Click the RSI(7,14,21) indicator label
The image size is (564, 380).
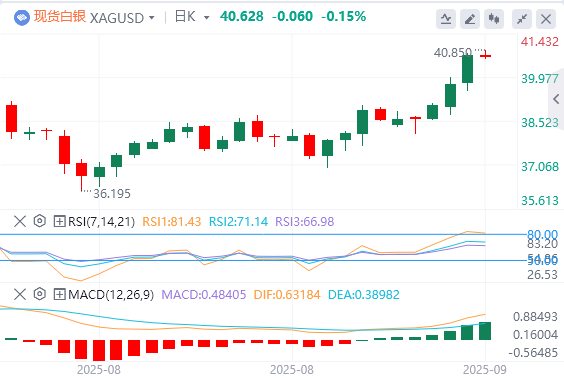click(x=101, y=222)
